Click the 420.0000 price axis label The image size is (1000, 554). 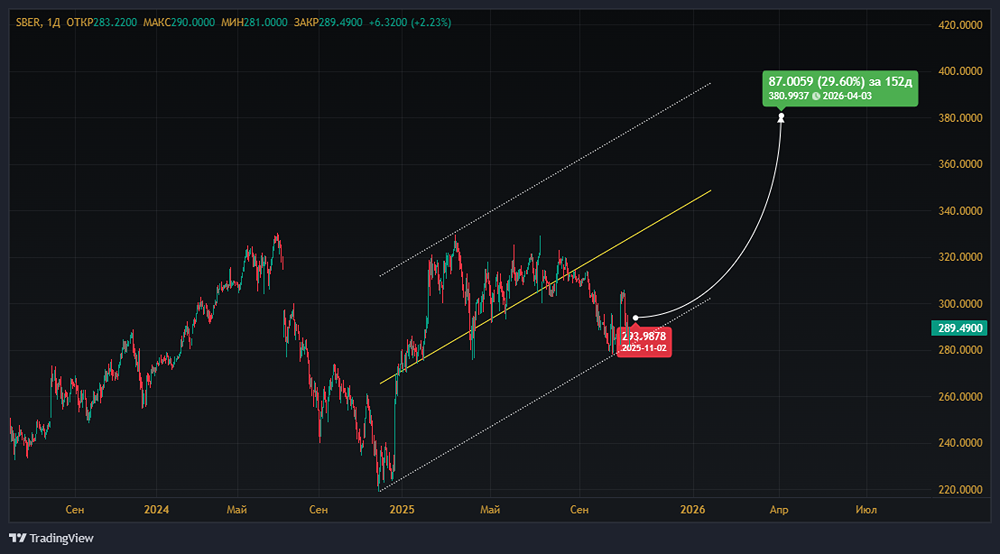point(960,25)
